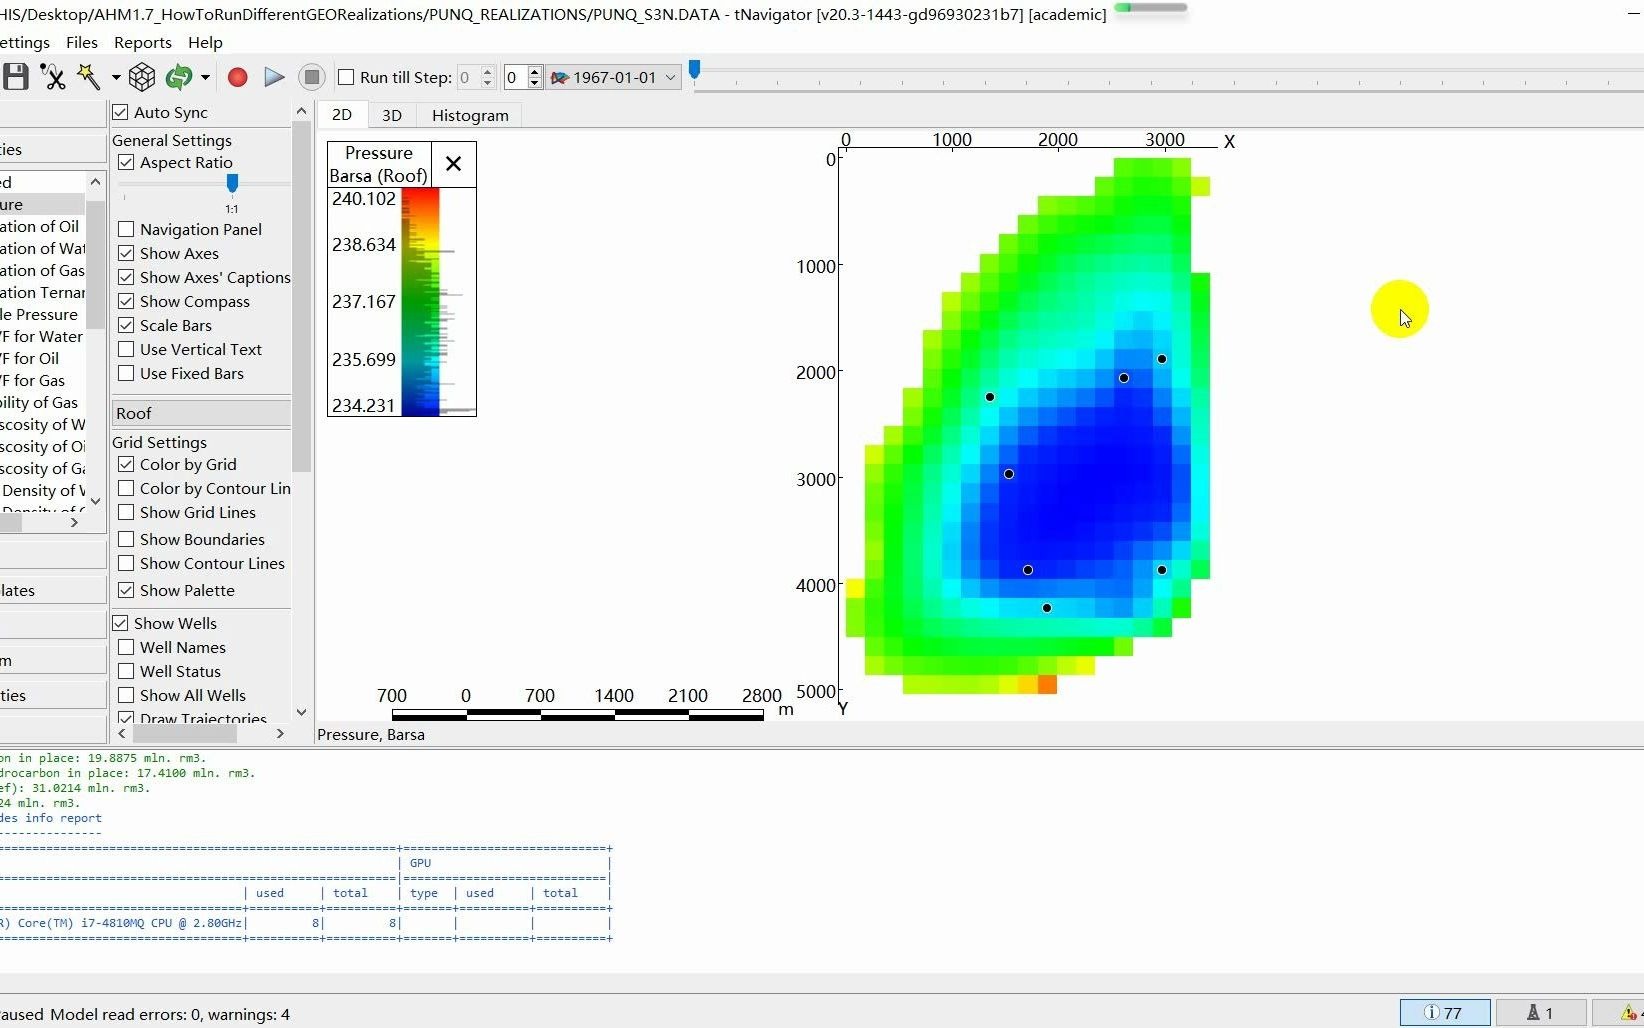Enable the Run till Step checkbox

point(347,77)
